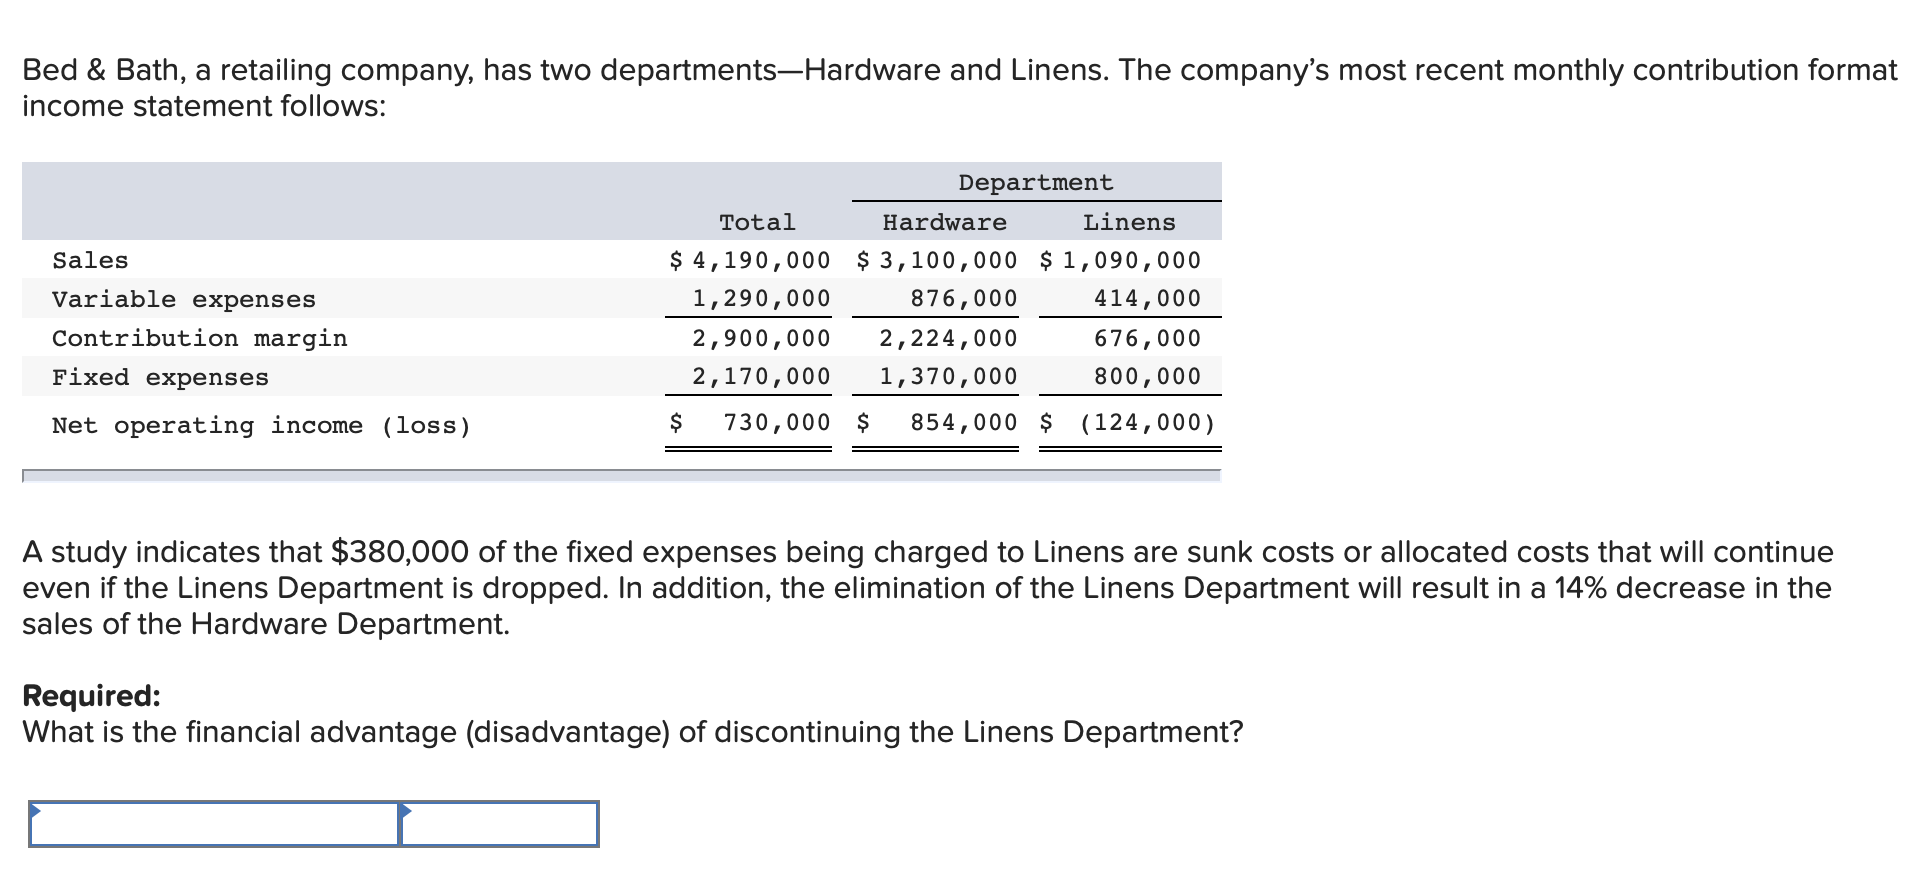The image size is (1918, 894).
Task: Click the horizontal scrollbar beneath the income statement
Action: tap(621, 476)
